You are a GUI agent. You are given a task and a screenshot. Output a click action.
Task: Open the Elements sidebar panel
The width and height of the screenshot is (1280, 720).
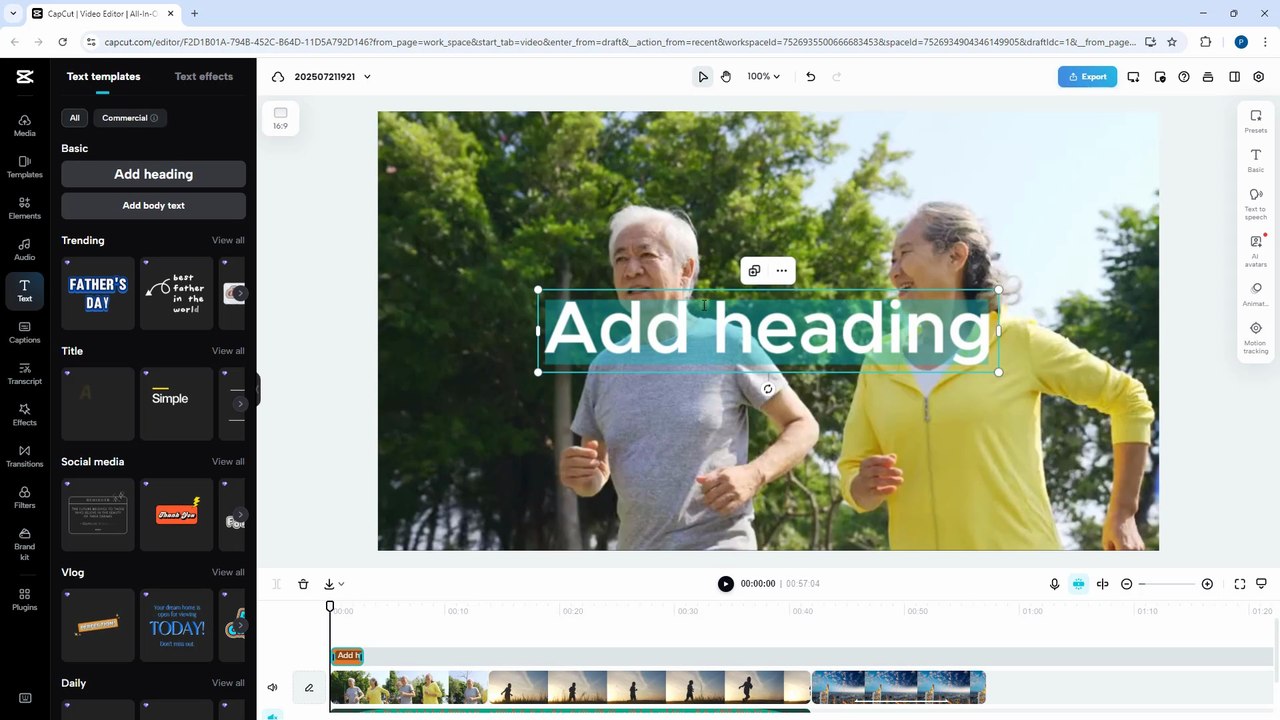[24, 208]
